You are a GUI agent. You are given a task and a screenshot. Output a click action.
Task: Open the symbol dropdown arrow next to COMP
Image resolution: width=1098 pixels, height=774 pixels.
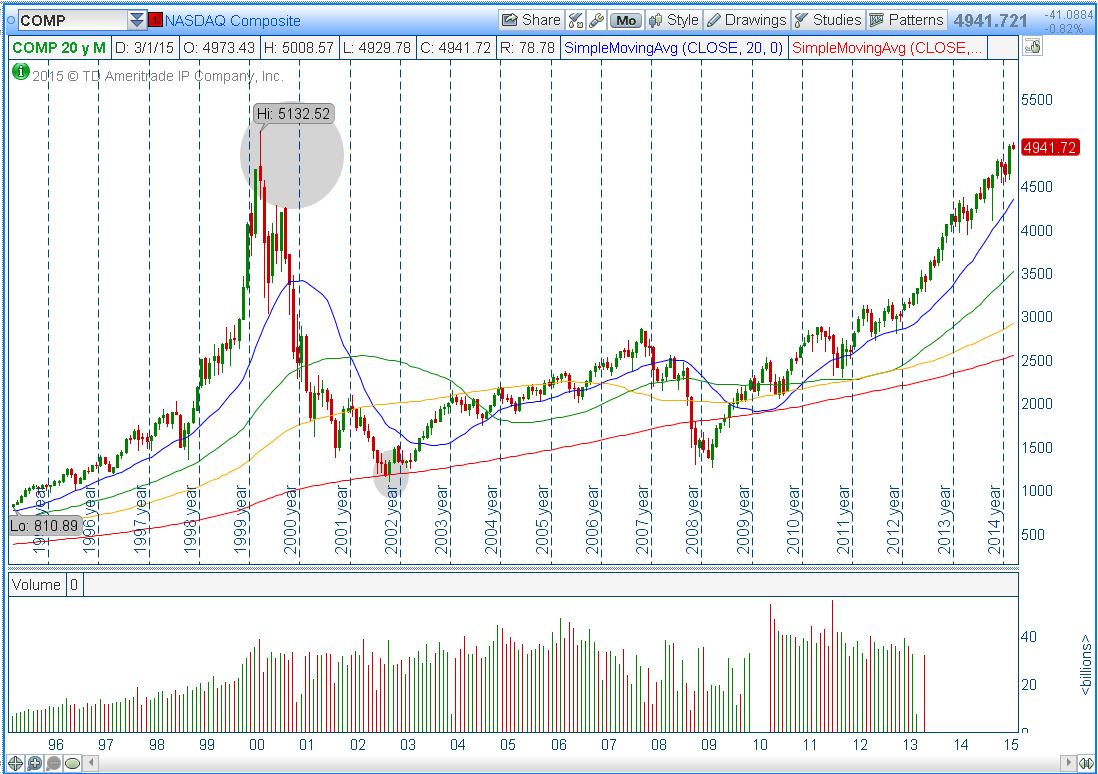pos(137,20)
